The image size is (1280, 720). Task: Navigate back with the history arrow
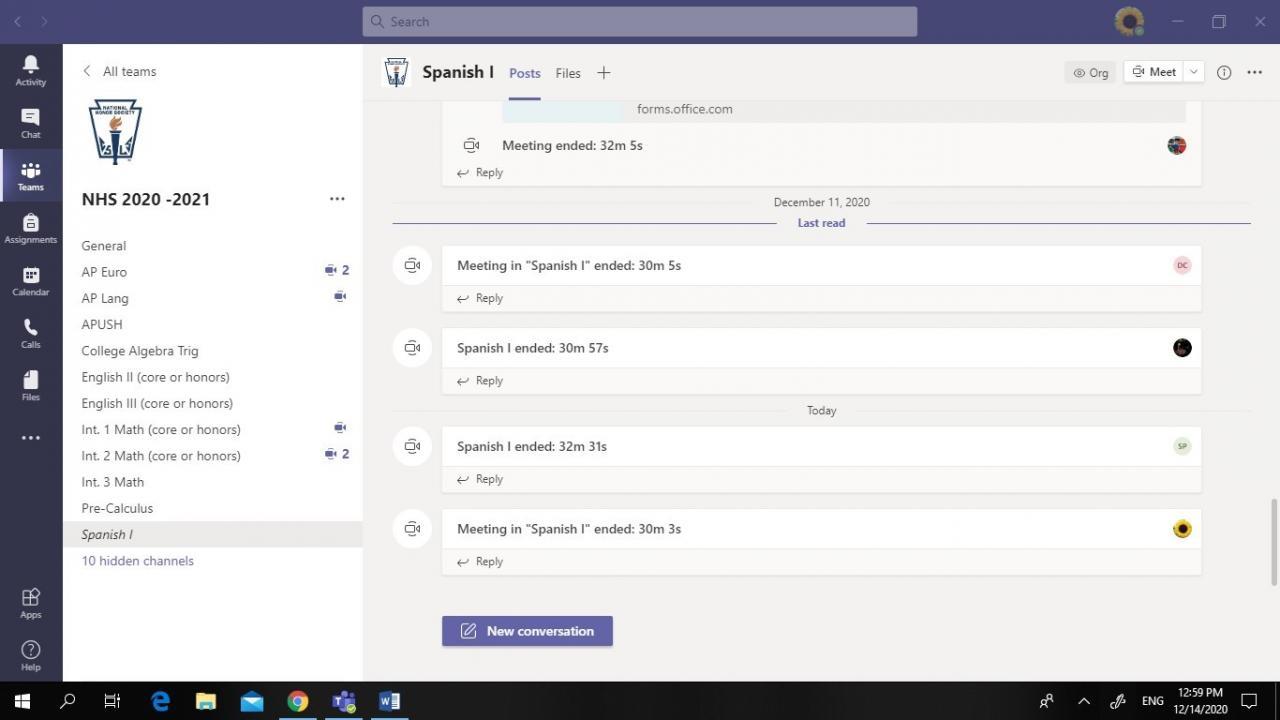[17, 21]
